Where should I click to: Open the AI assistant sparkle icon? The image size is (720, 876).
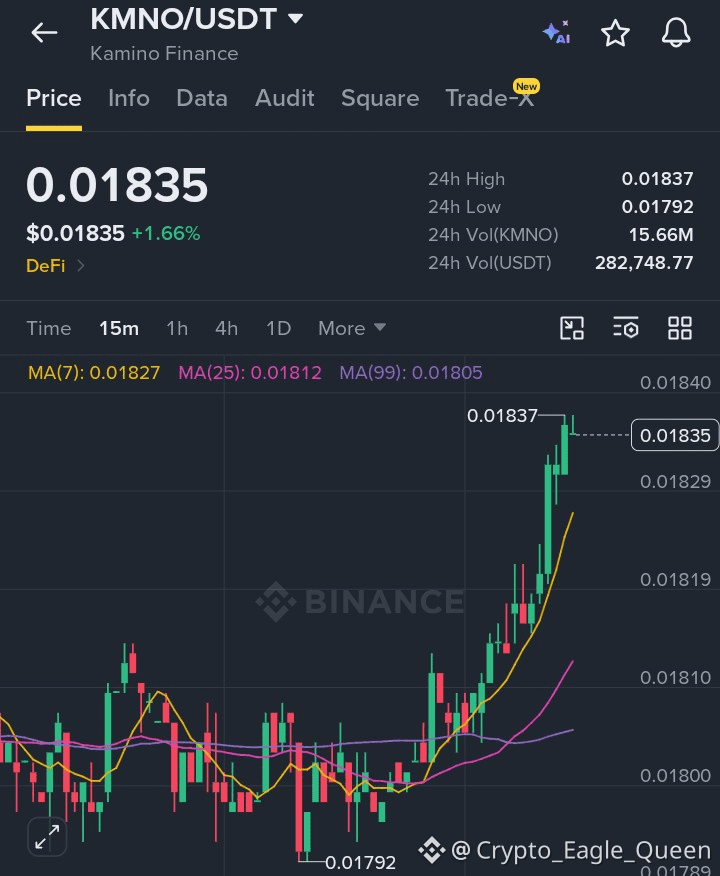click(556, 32)
